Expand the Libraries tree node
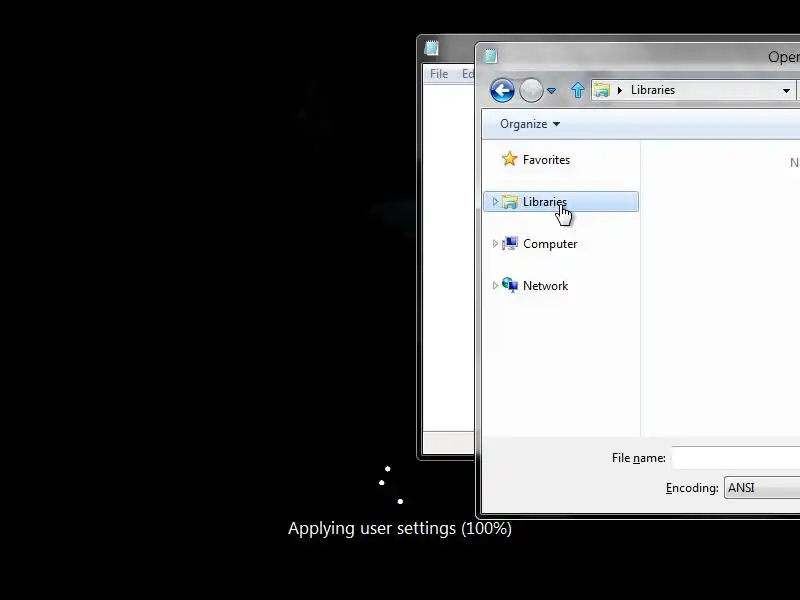This screenshot has width=800, height=600. [x=495, y=202]
